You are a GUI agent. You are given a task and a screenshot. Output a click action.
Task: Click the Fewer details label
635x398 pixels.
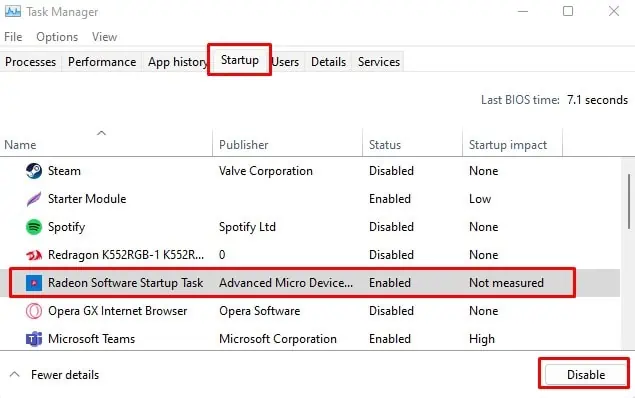[x=65, y=375]
